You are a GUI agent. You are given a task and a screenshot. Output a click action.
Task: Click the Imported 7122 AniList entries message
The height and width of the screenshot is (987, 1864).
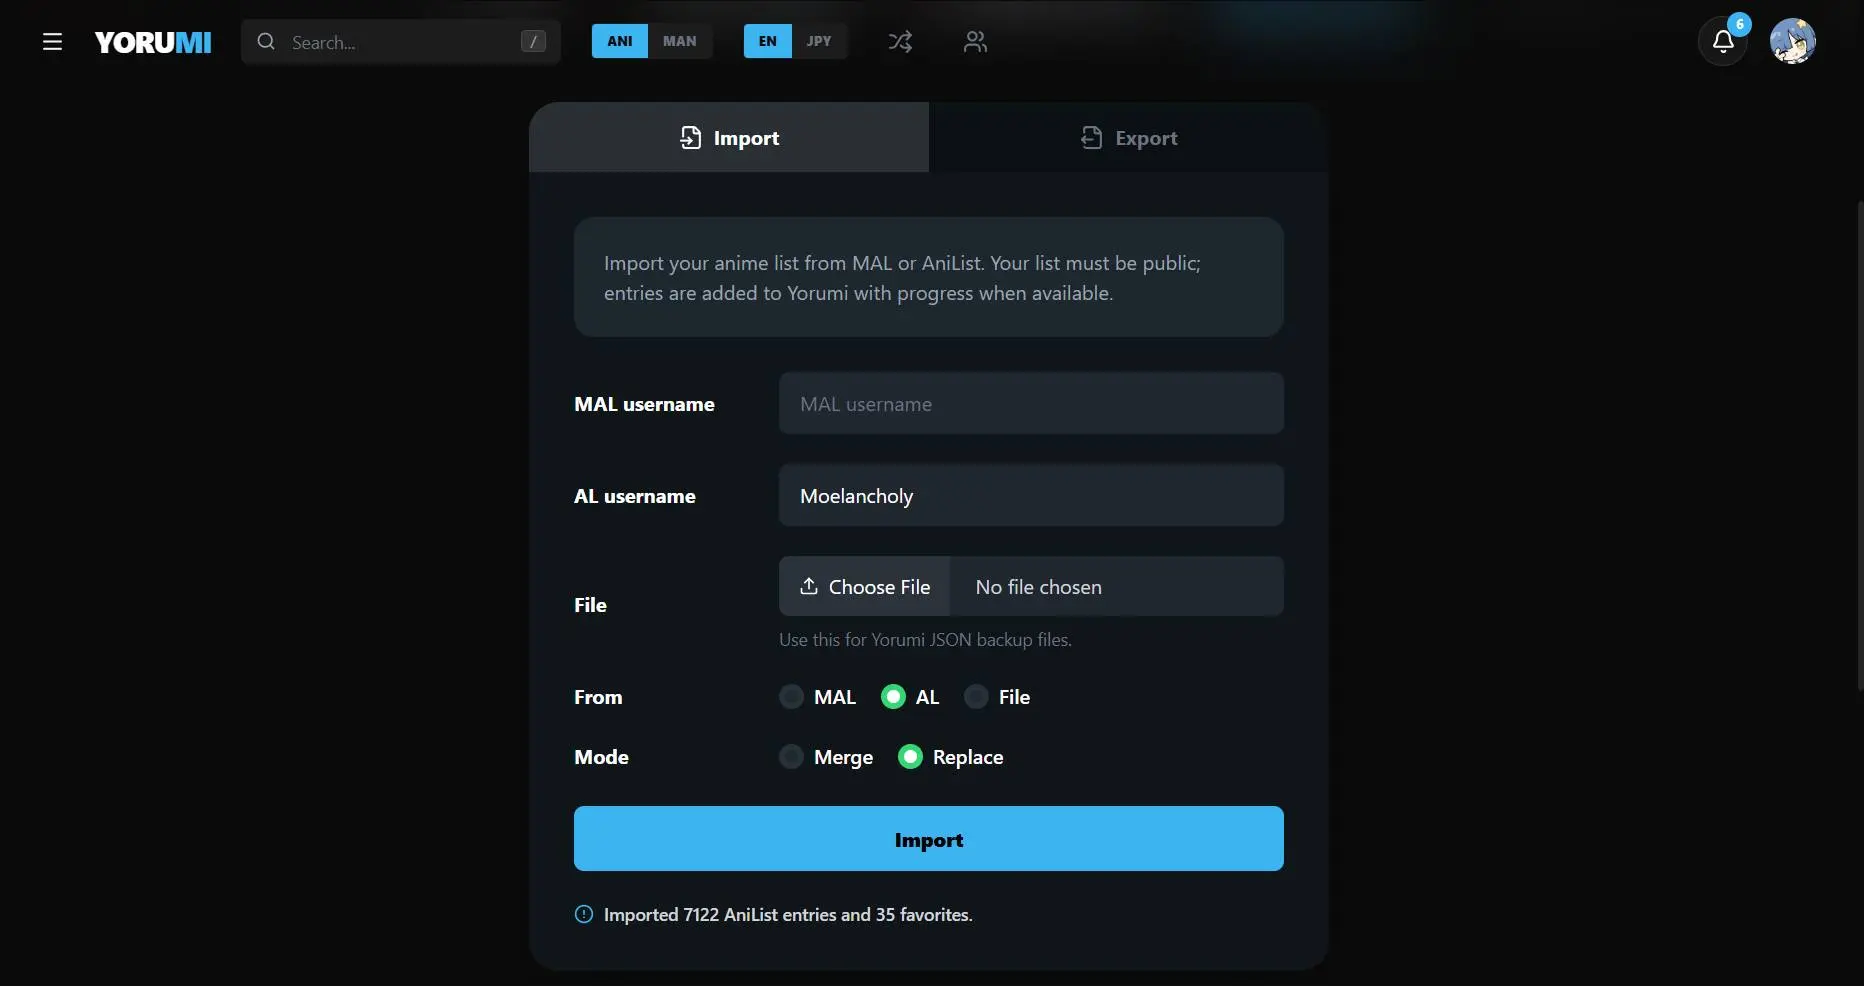click(x=788, y=915)
